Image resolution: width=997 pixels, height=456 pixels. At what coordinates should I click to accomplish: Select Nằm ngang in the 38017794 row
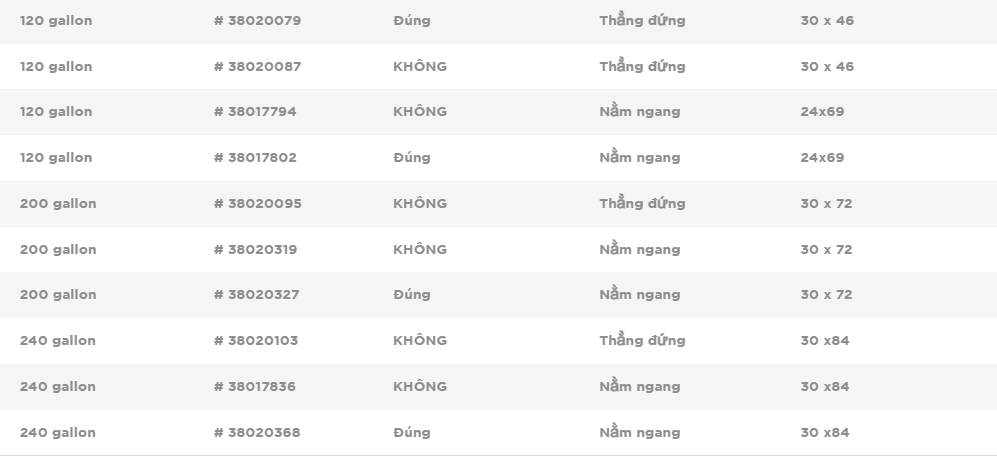pyautogui.click(x=640, y=111)
